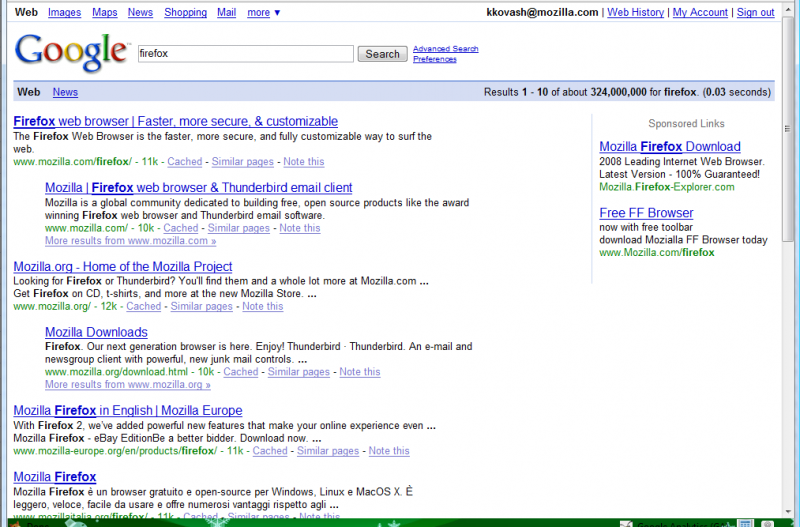
Task: Click 'More results from www.mozilla.com' link
Action: pyautogui.click(x=130, y=241)
